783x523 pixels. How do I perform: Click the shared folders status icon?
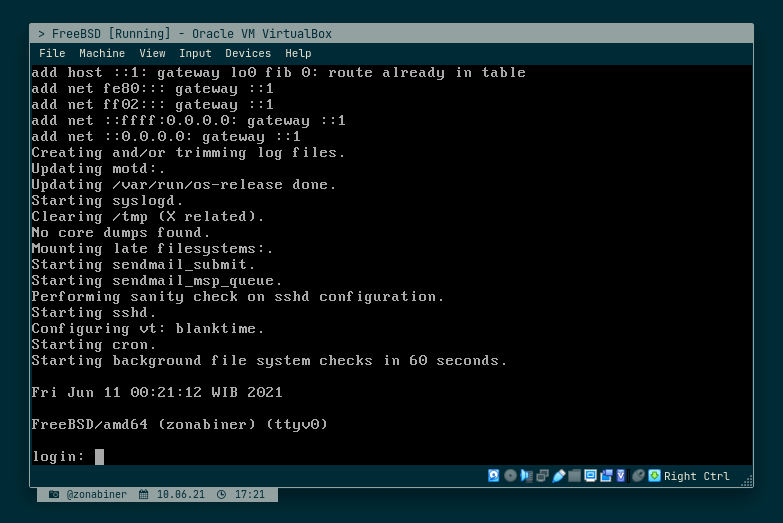point(574,476)
